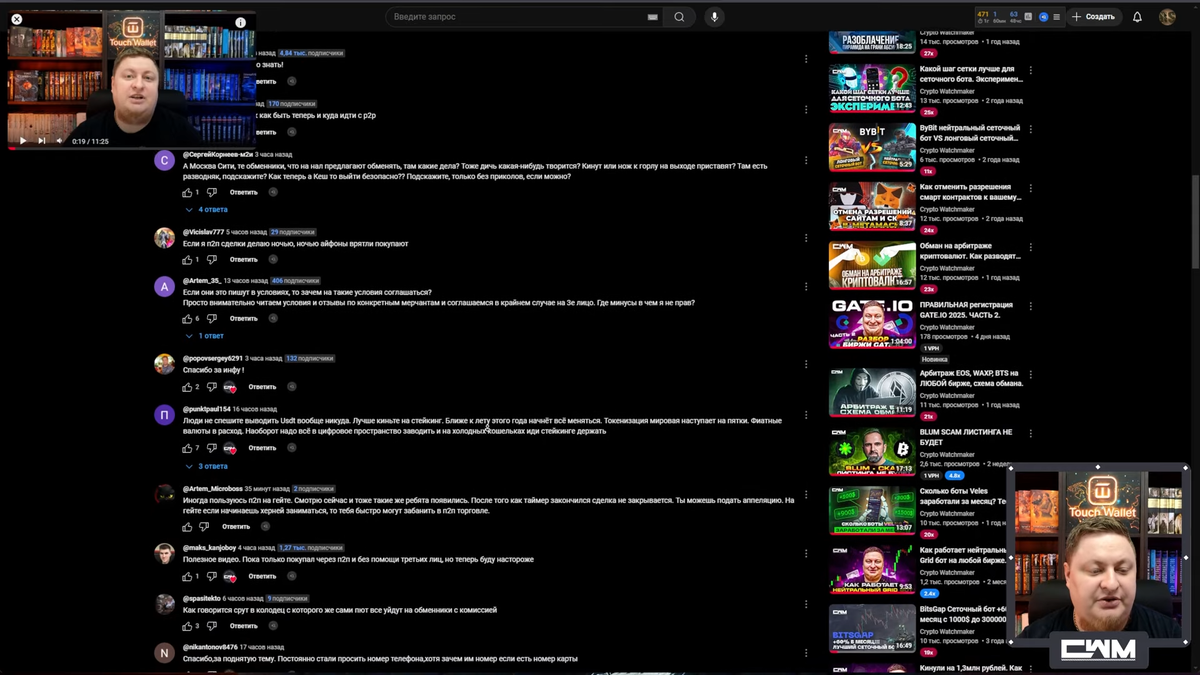The image size is (1200, 675).
Task: Open video titled Арбитраж EOS, WAXP, BTS
Action: click(x=971, y=378)
